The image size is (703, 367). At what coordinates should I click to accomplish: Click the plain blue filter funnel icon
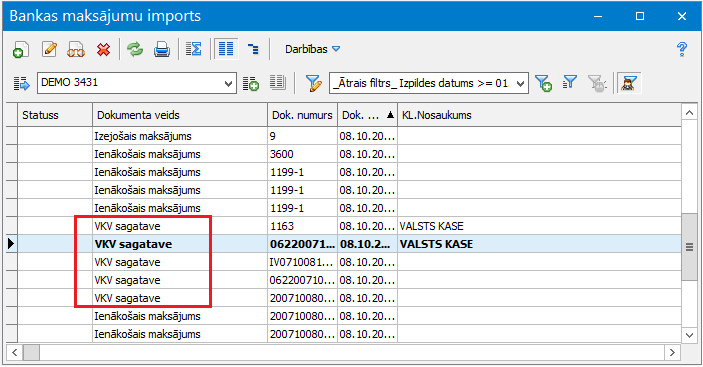tap(570, 82)
